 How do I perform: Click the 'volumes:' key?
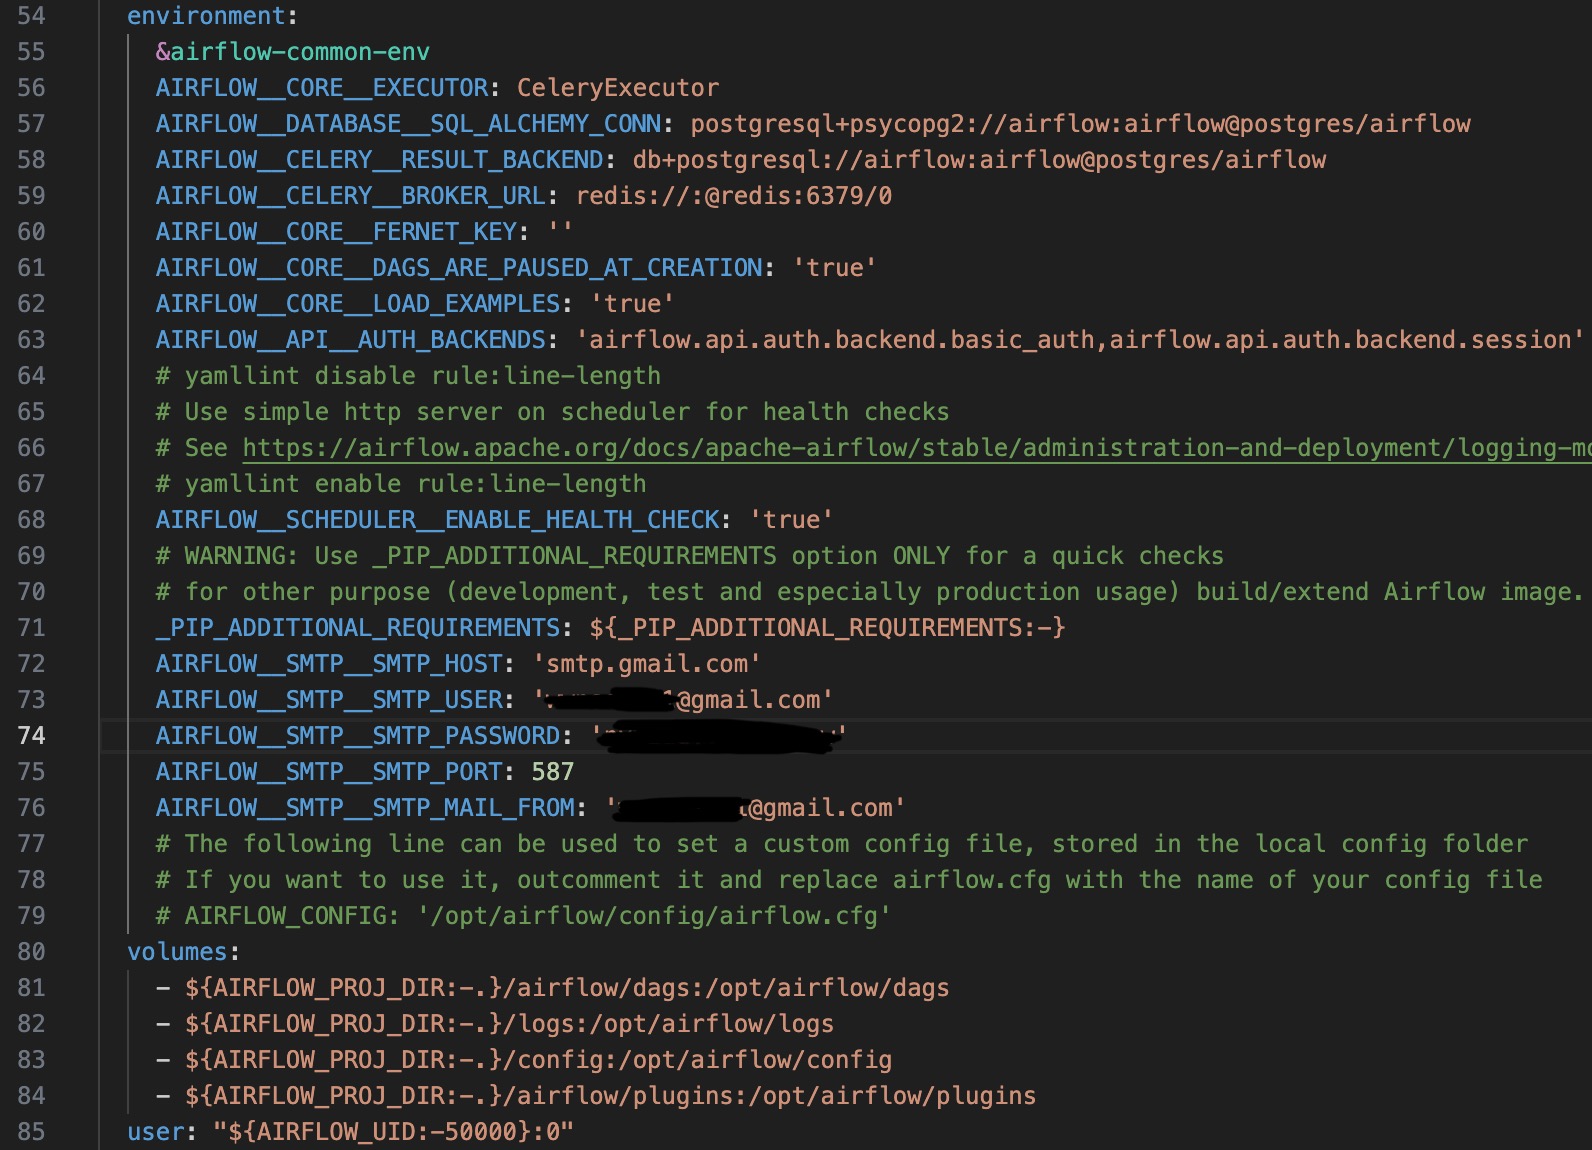184,952
